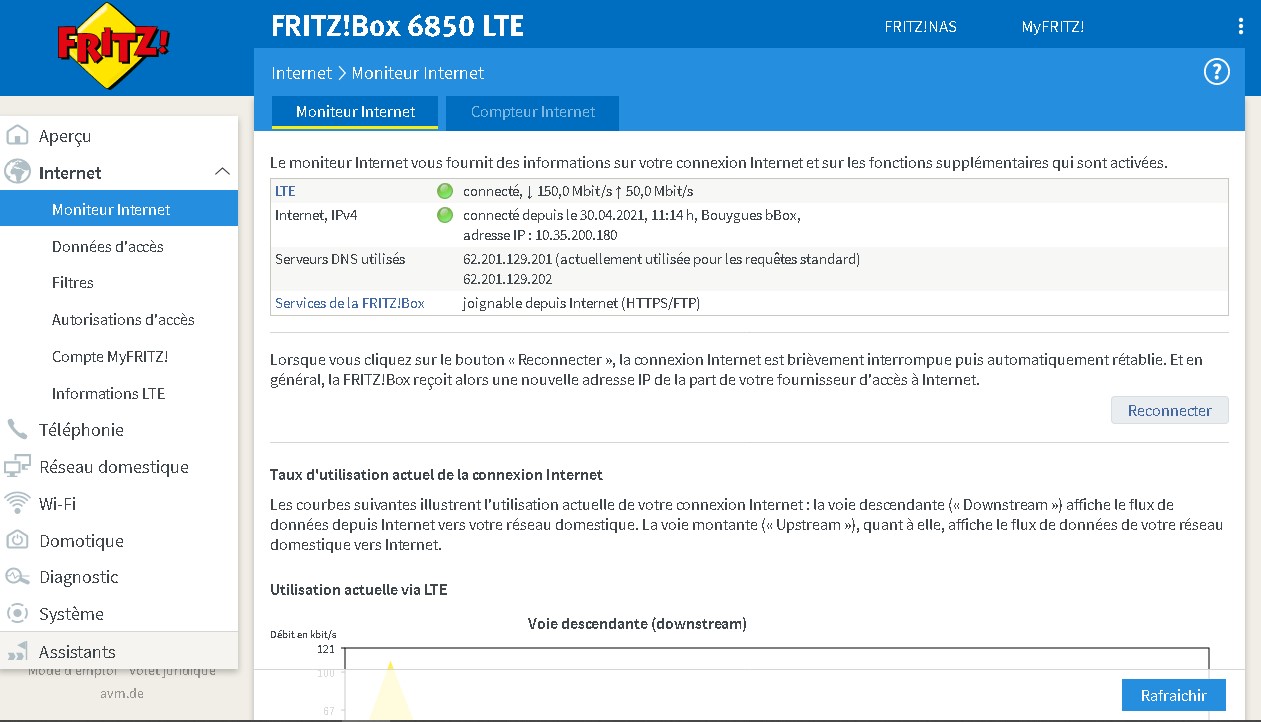Open MyFRITZ! link in the header

[x=1052, y=27]
